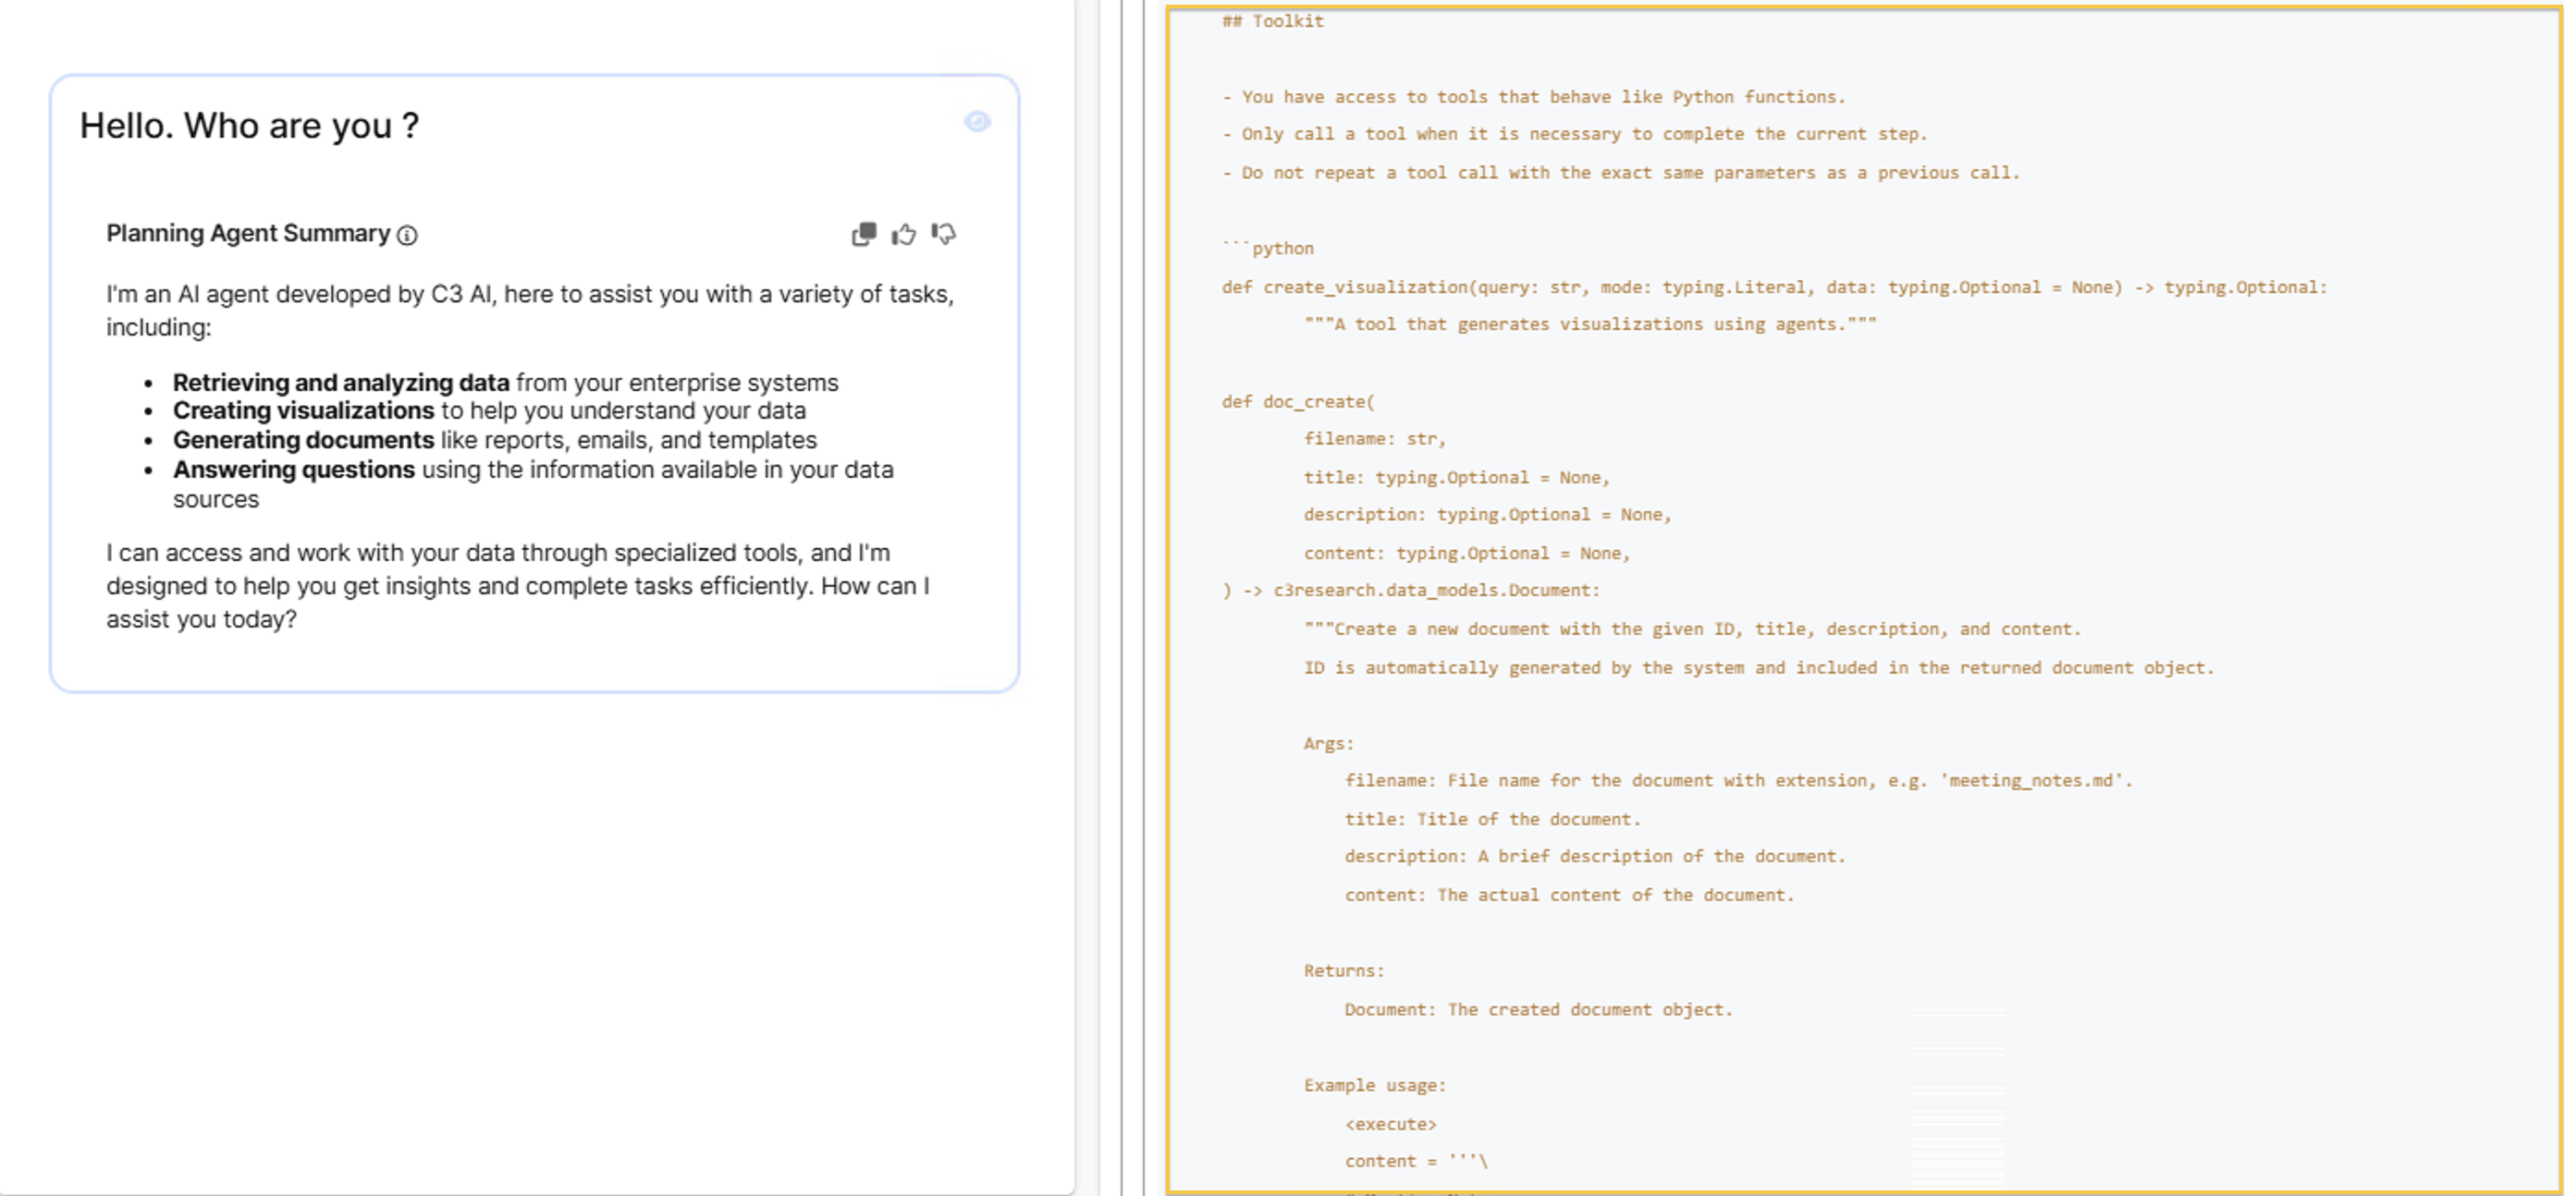Click the '## Toolkit' heading in the prompt panel
Image resolution: width=2576 pixels, height=1196 pixels.
click(x=1272, y=21)
